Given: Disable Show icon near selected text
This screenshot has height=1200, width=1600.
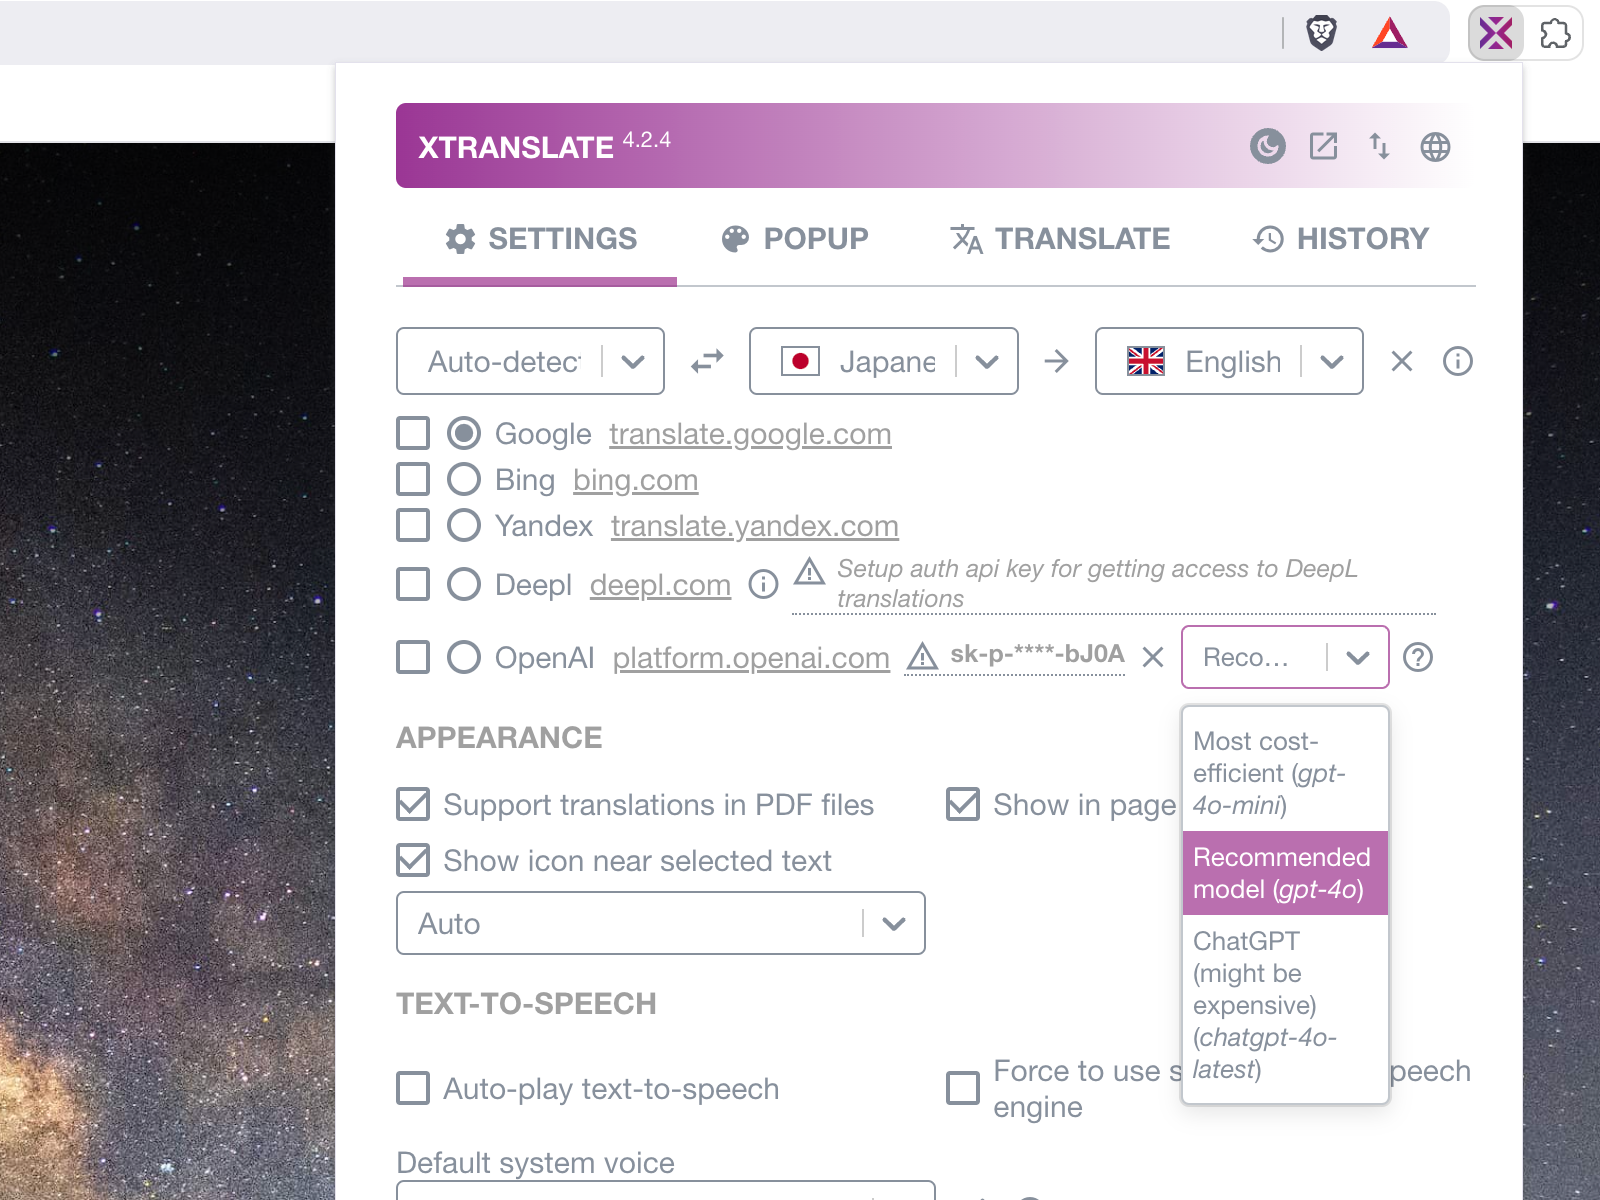Looking at the screenshot, I should click(x=413, y=860).
